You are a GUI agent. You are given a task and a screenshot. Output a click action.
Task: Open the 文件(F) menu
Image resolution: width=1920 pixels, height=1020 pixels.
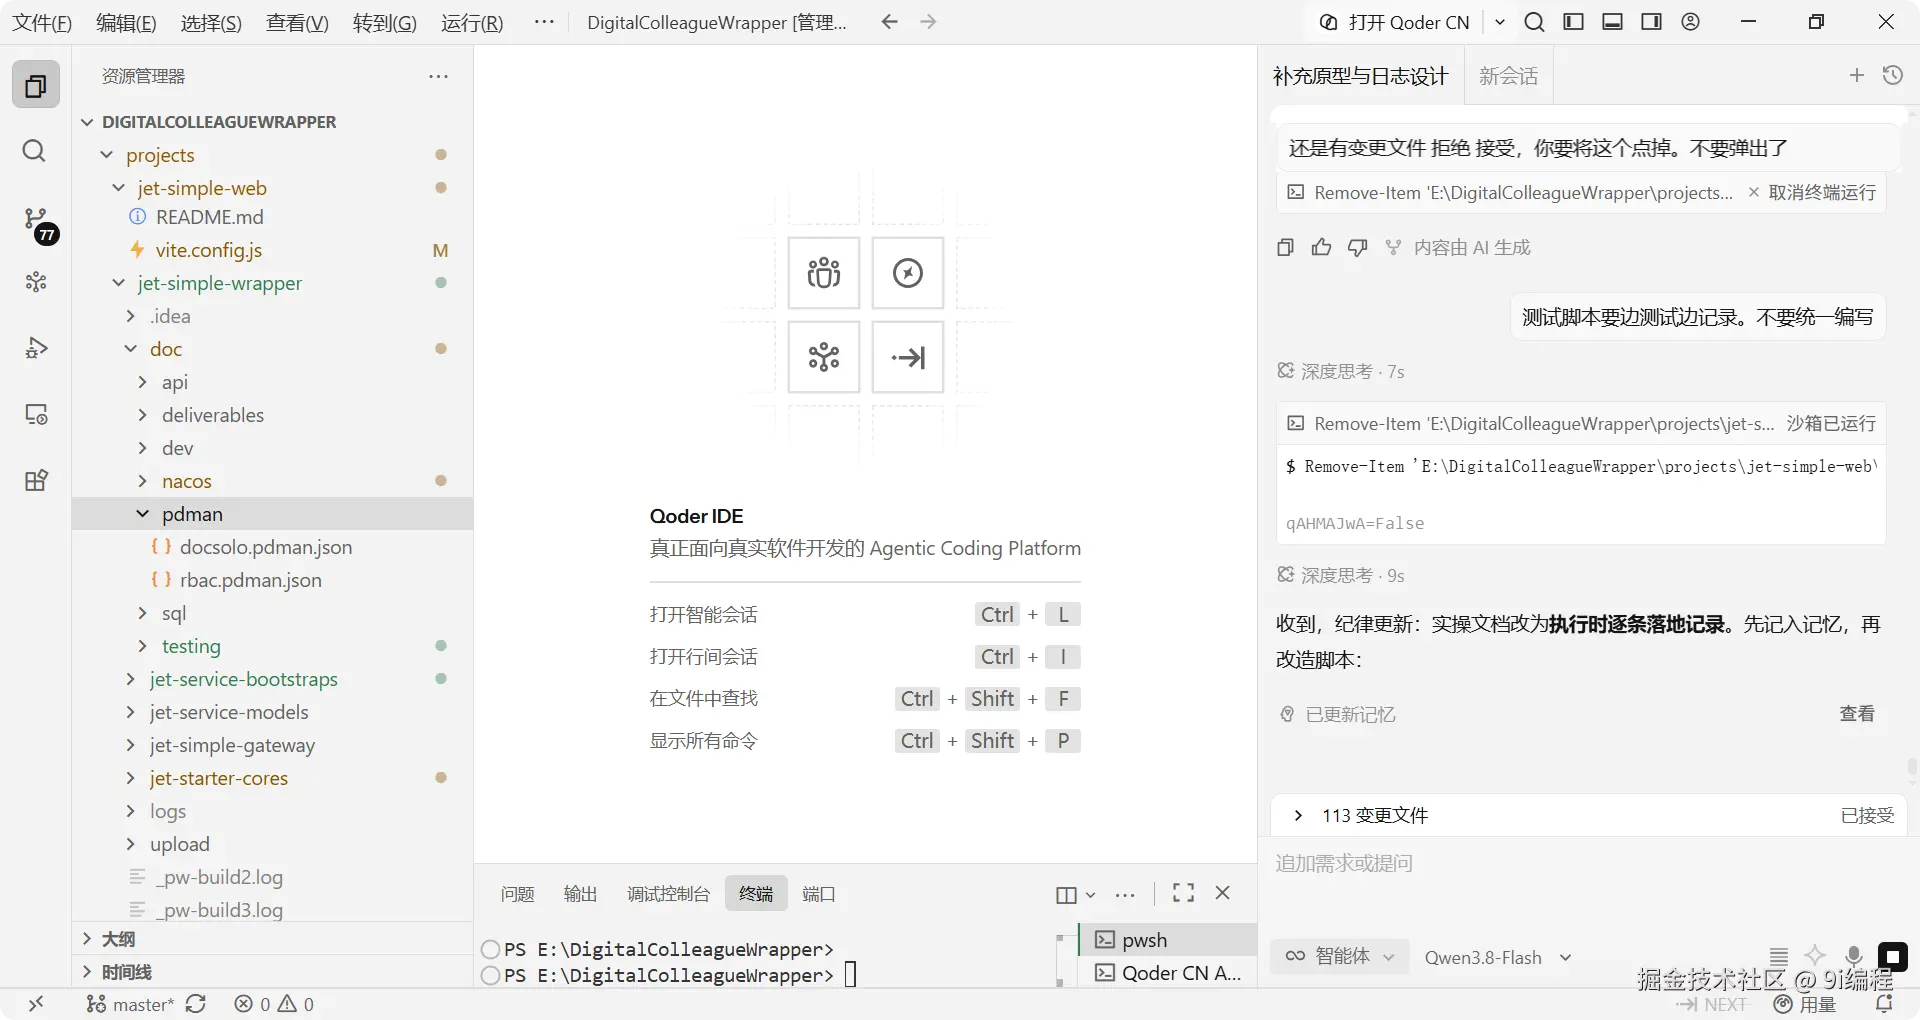[x=41, y=22]
